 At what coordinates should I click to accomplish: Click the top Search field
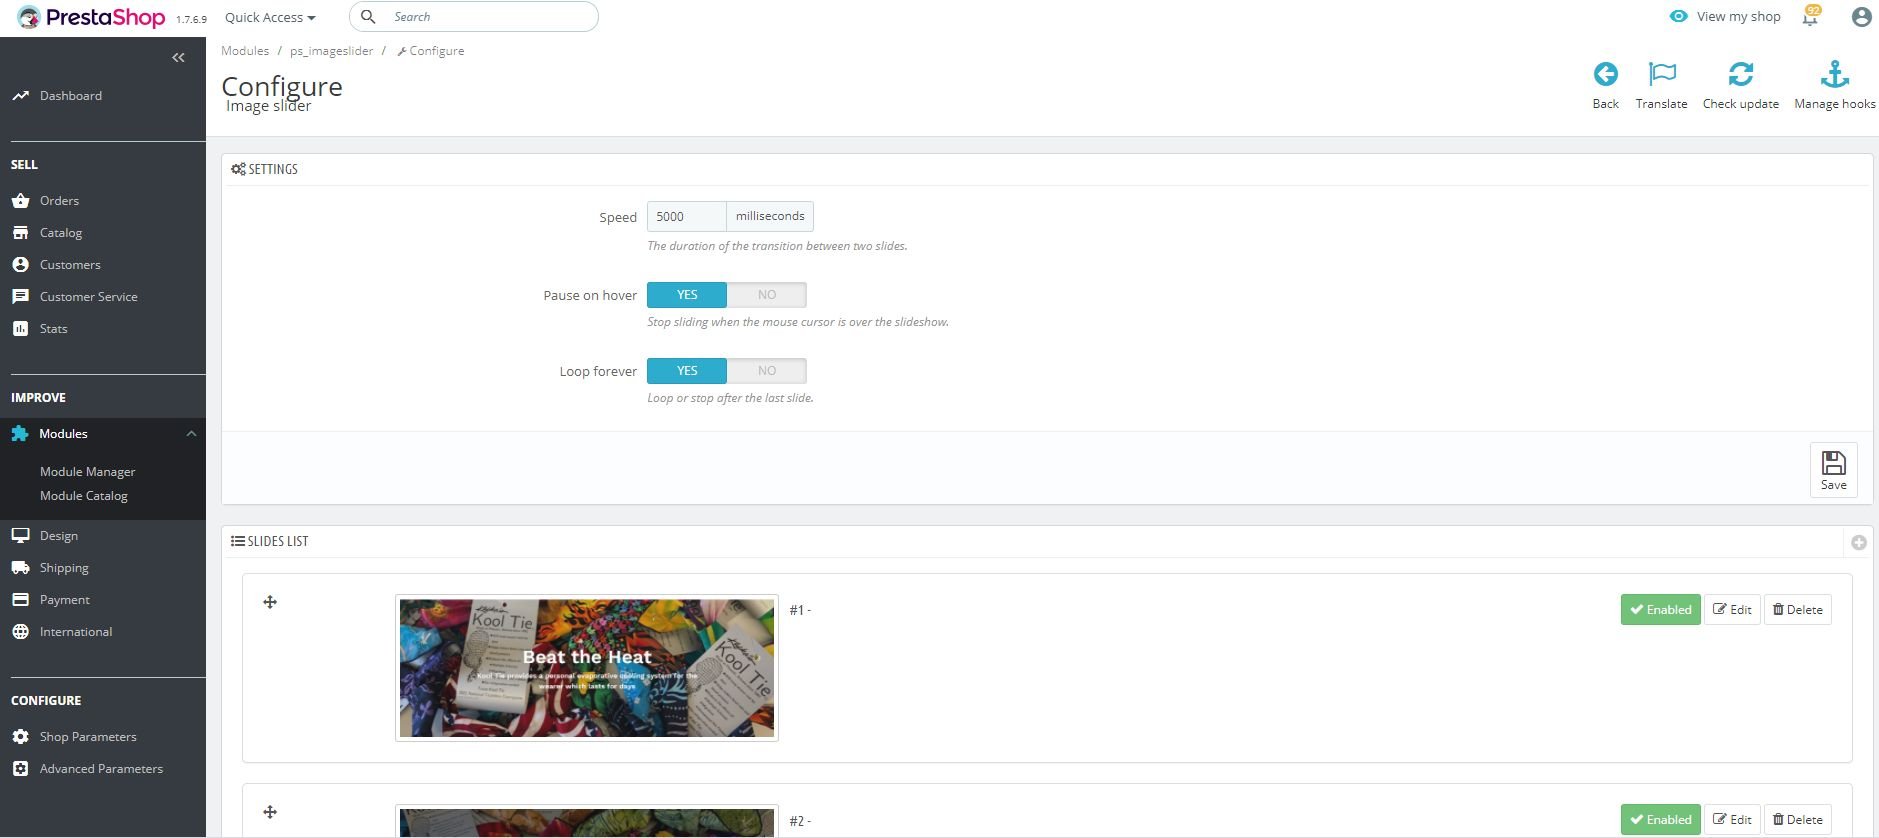click(x=474, y=17)
